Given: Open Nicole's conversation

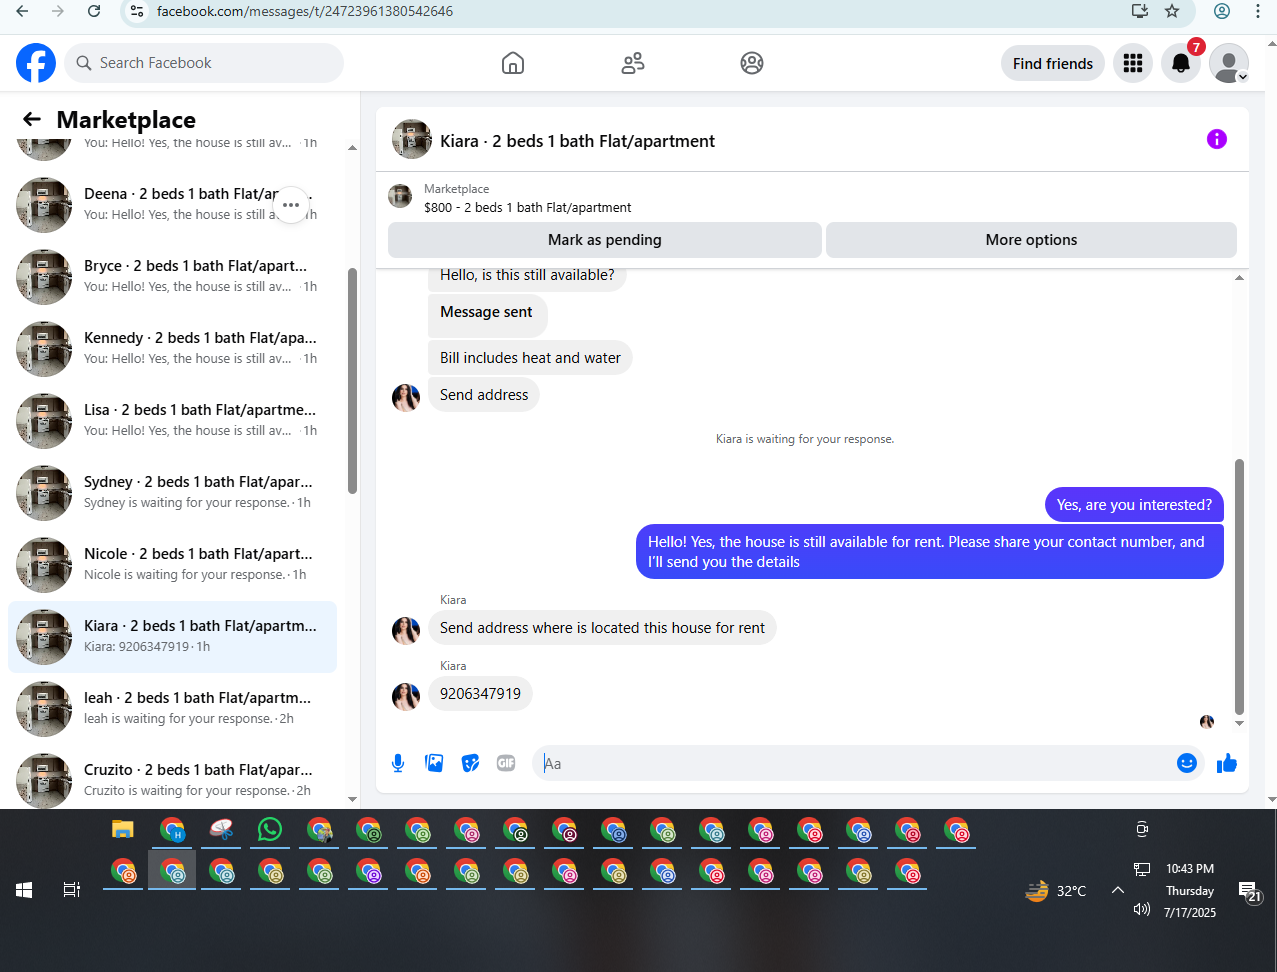Looking at the screenshot, I should pyautogui.click(x=172, y=565).
